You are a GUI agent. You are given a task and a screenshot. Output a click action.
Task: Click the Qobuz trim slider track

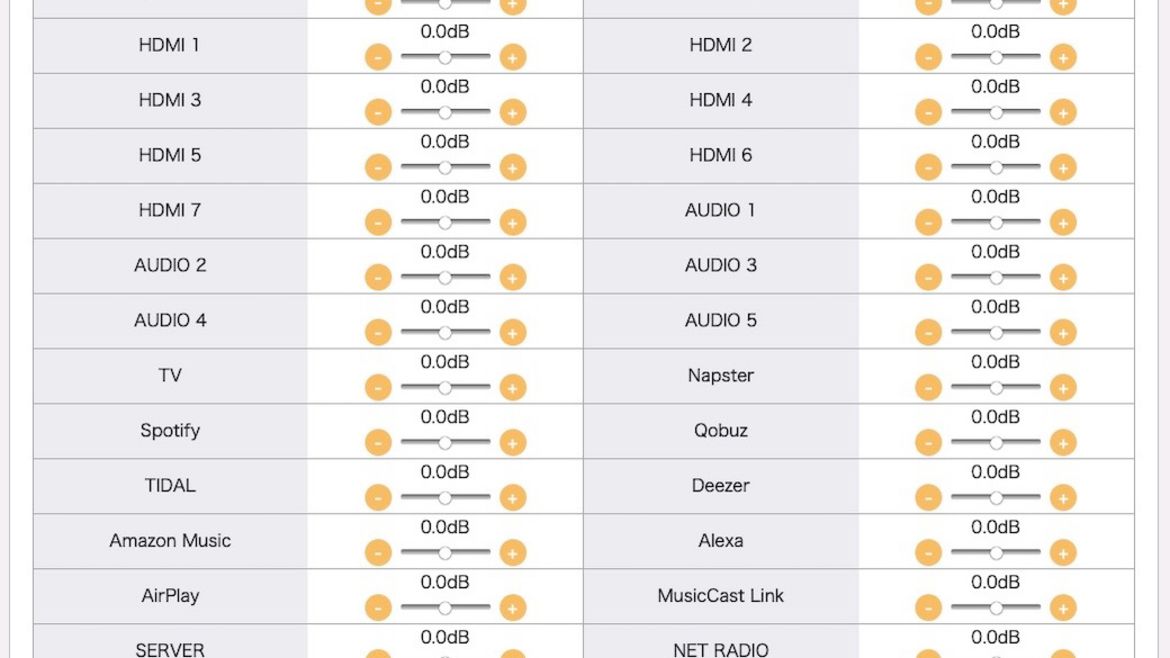[995, 442]
